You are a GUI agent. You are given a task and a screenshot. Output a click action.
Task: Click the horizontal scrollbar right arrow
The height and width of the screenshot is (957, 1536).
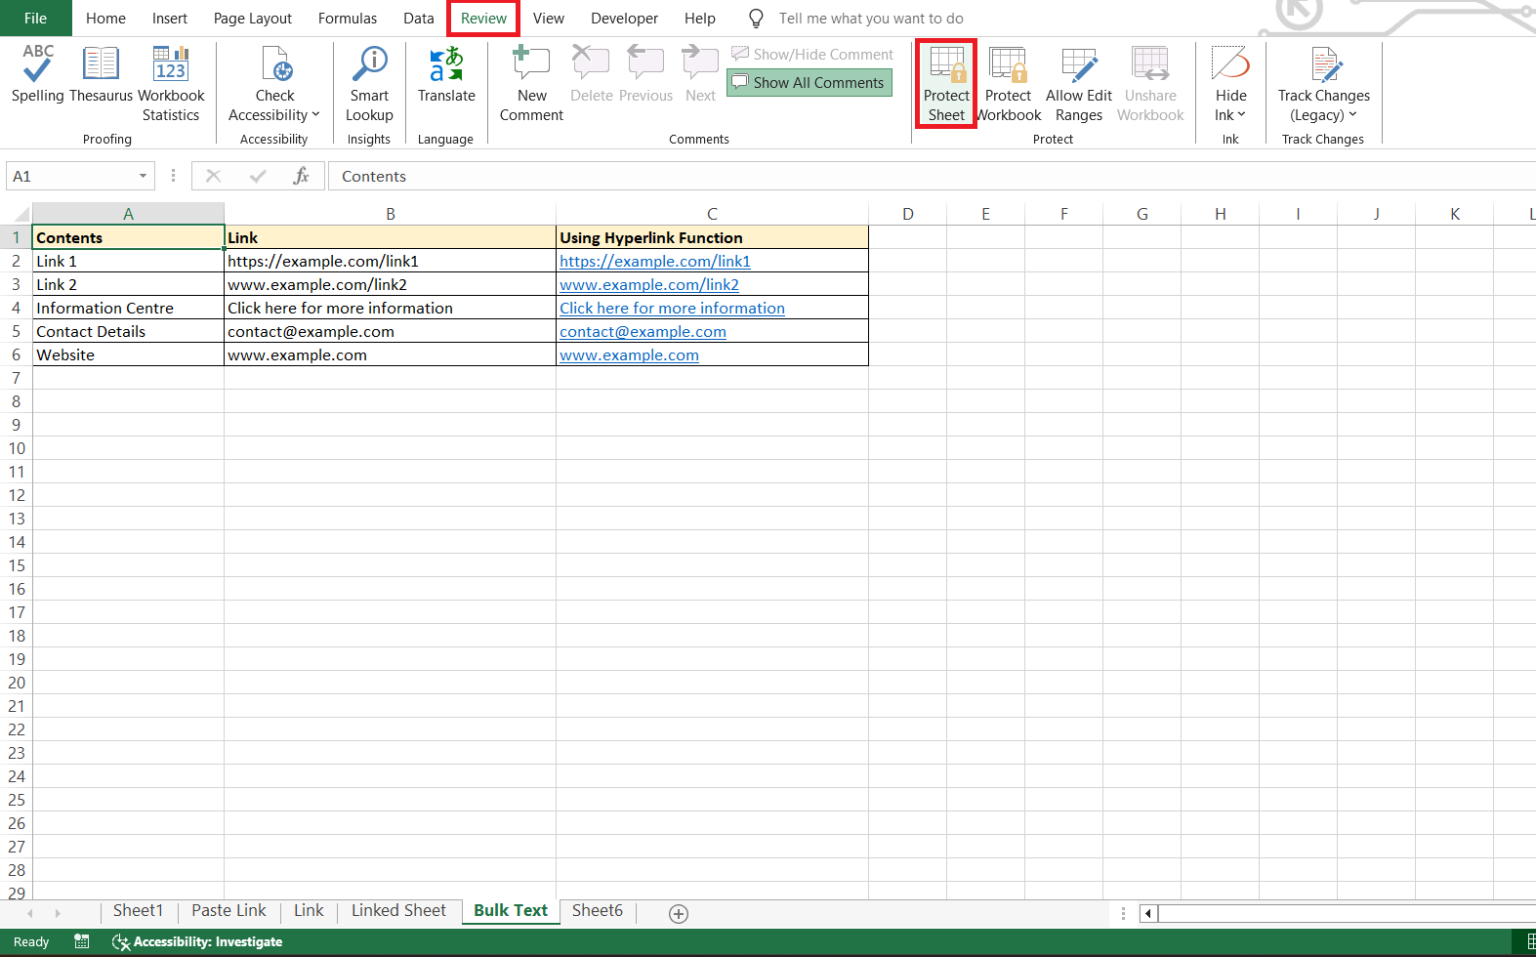click(x=1528, y=912)
